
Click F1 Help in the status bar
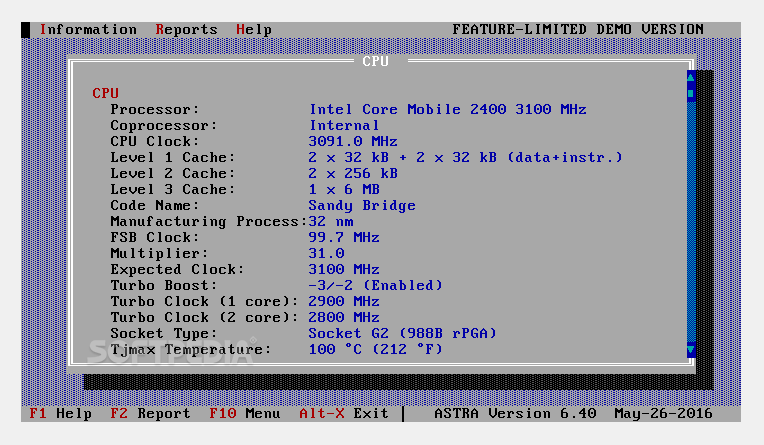[60, 414]
